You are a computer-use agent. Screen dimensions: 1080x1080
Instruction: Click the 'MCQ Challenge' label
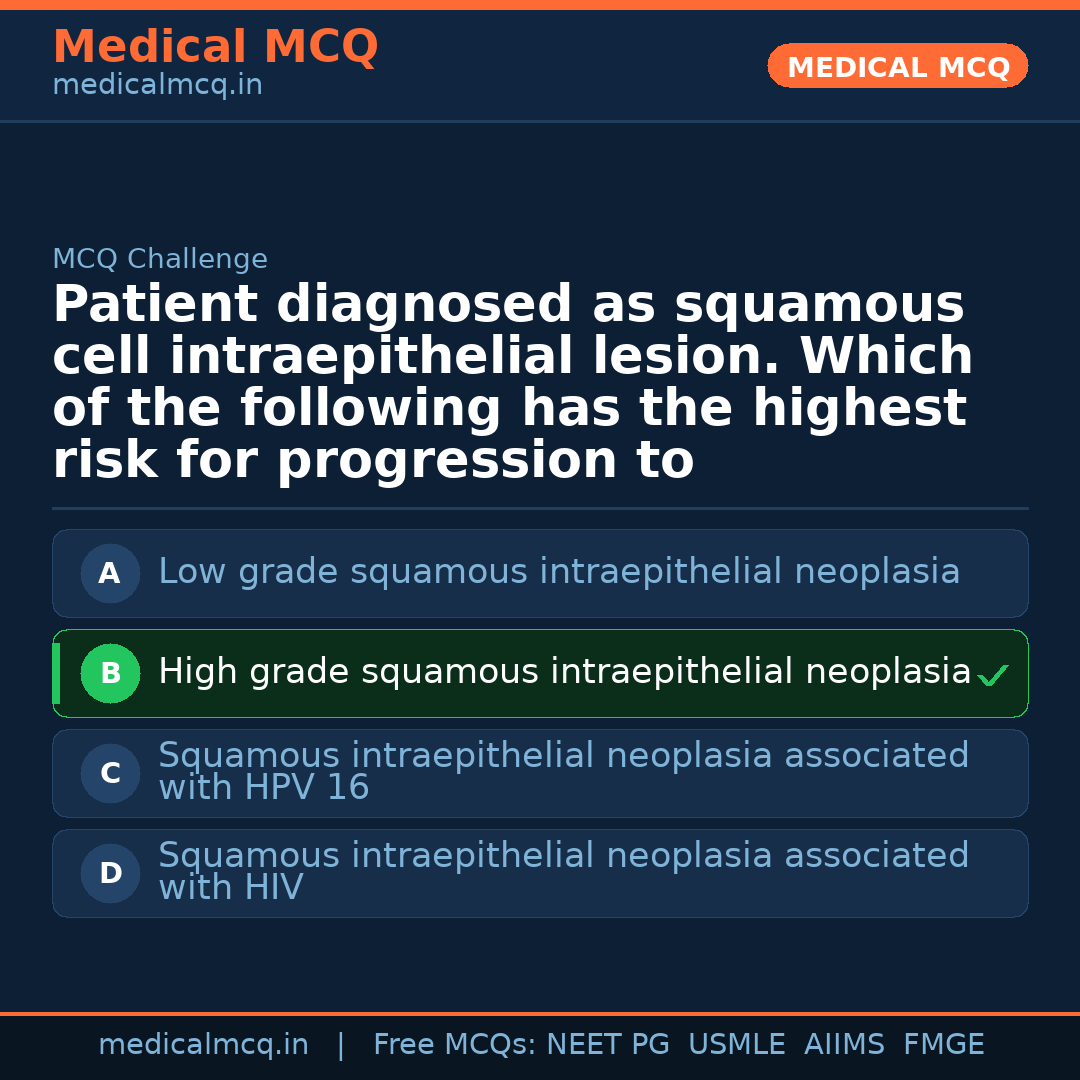pyautogui.click(x=160, y=260)
